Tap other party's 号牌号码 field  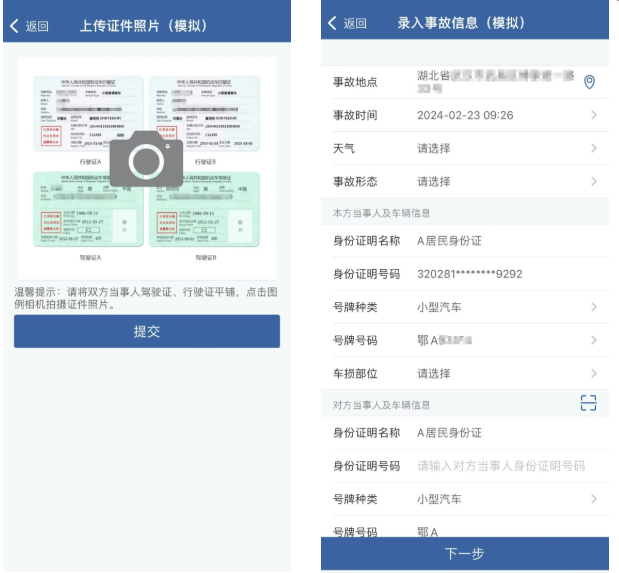500,531
